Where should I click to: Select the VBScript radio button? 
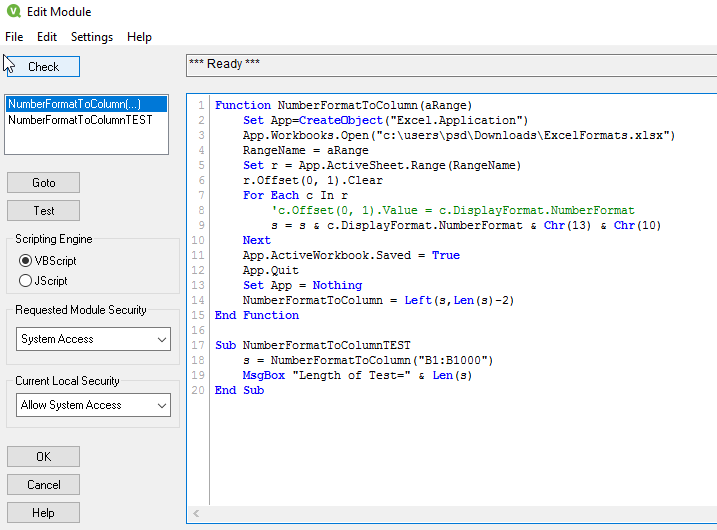(x=26, y=260)
